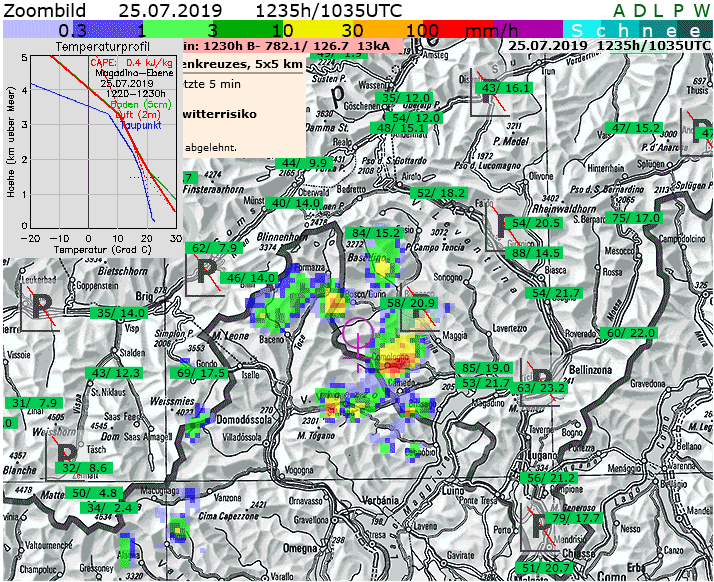Screen dimensions: 714x582
Task: Select station label '85/ 19.0'
Action: tap(484, 368)
